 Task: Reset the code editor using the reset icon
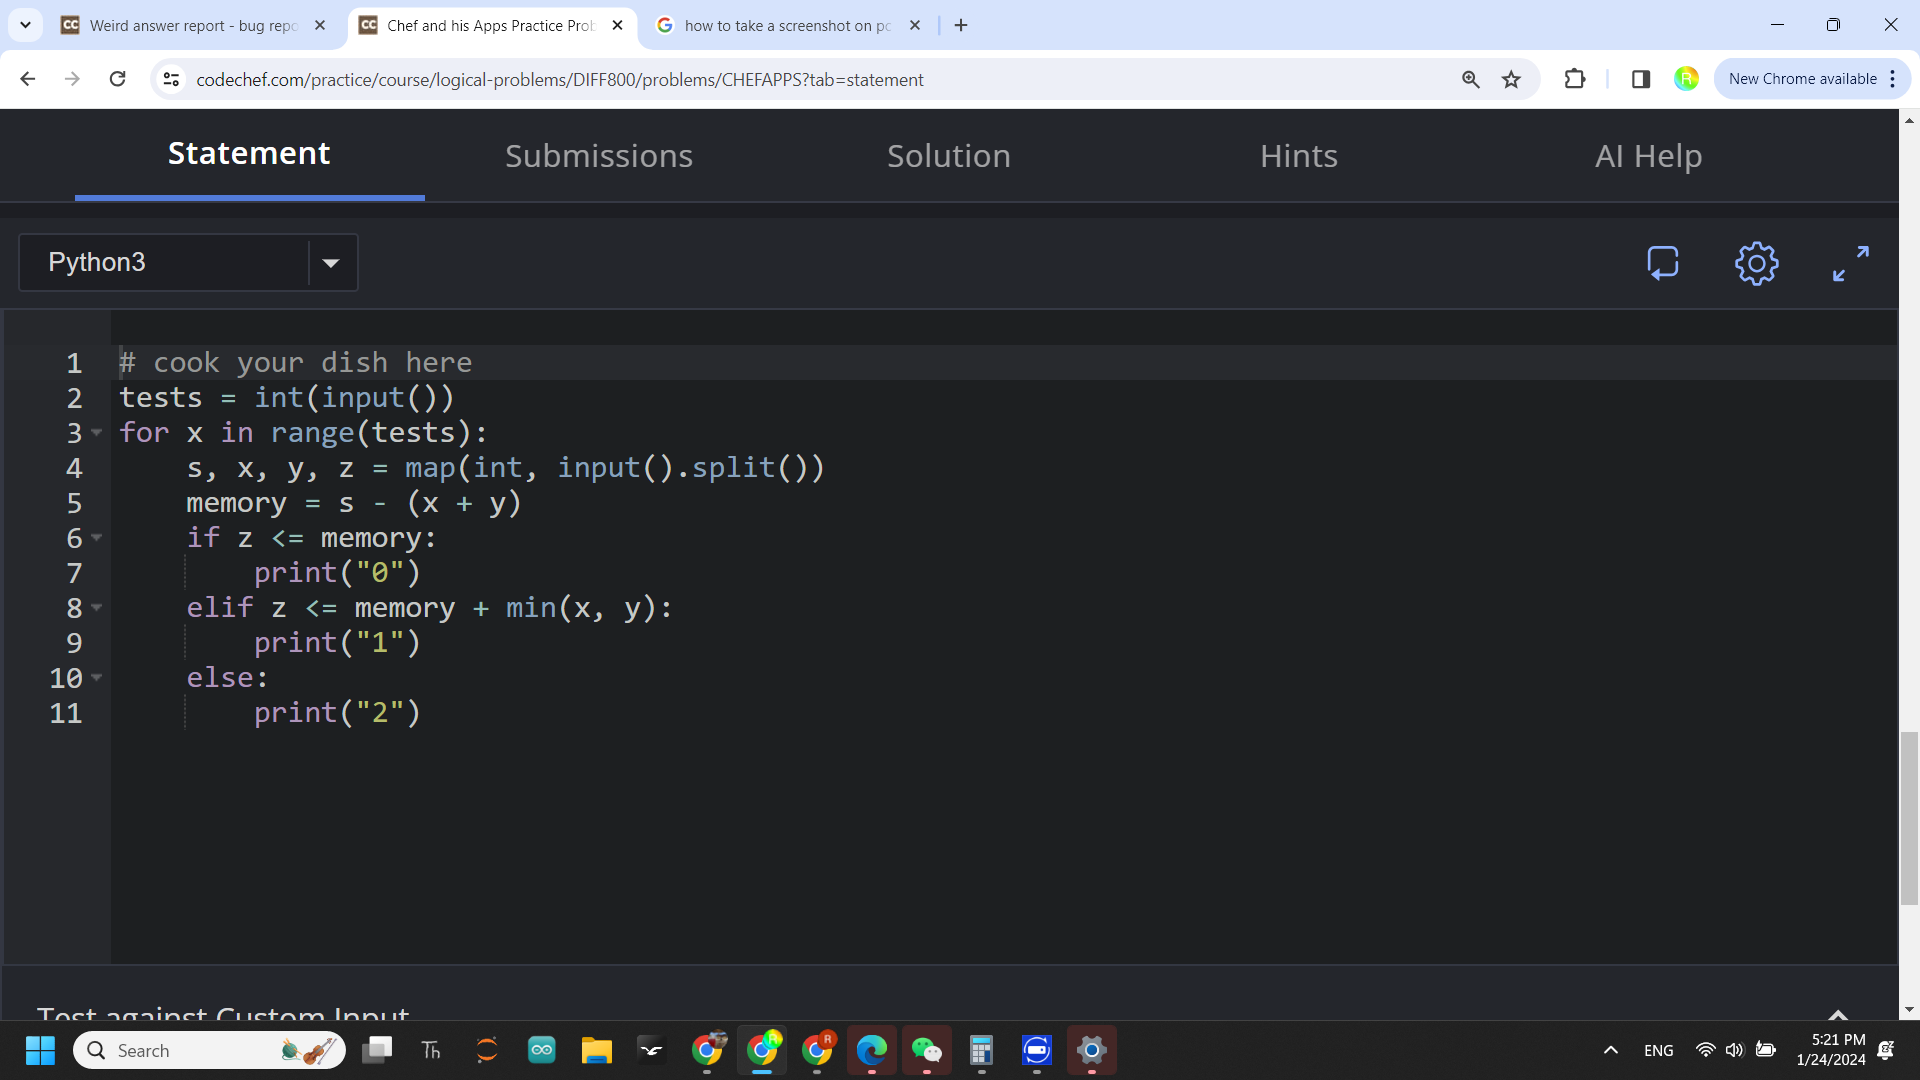point(1663,263)
